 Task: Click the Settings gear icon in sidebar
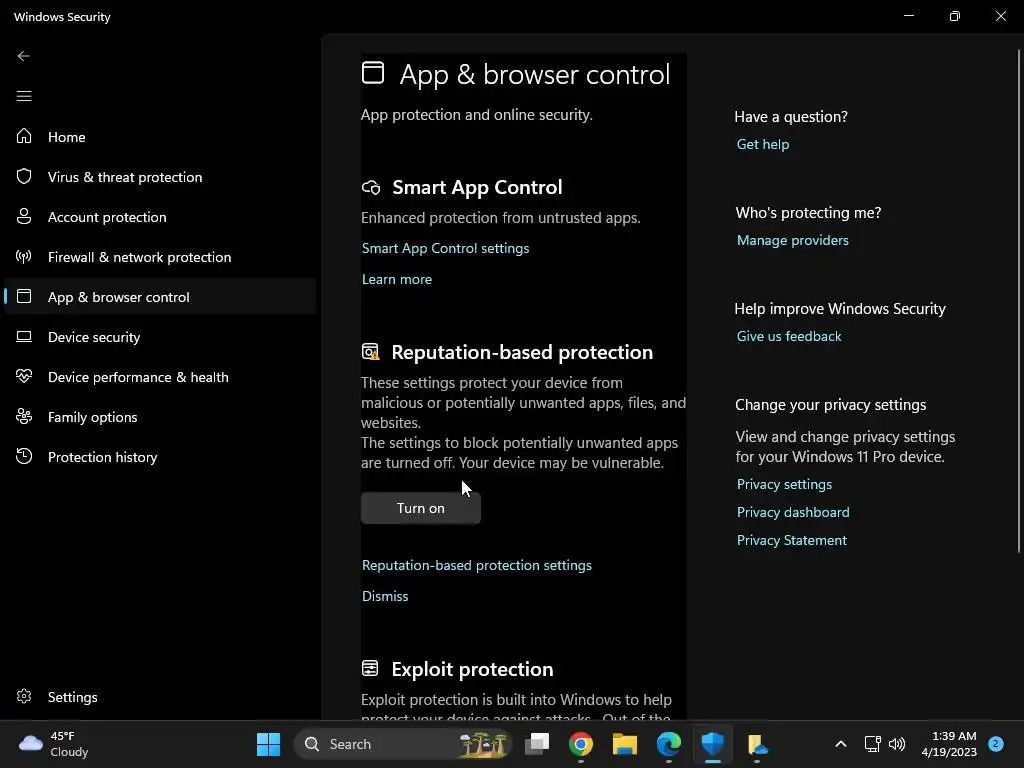24,696
